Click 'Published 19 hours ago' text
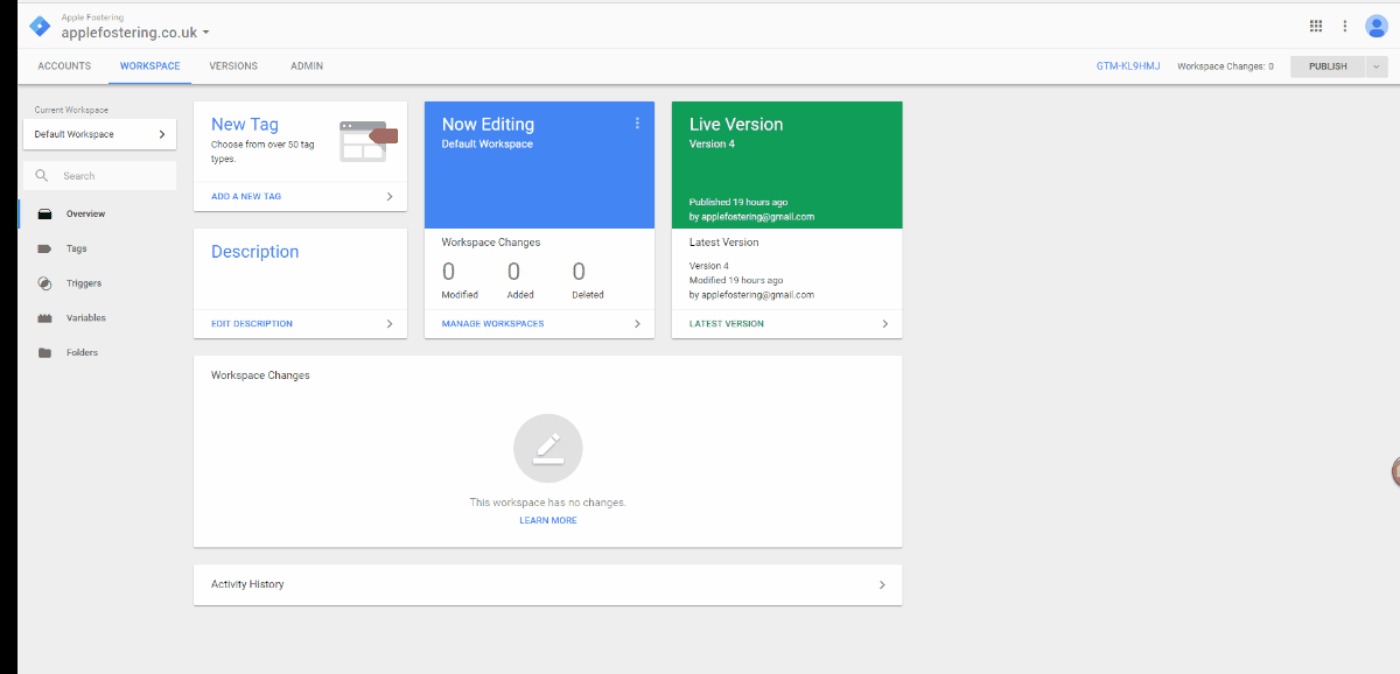This screenshot has width=1400, height=674. tap(738, 203)
